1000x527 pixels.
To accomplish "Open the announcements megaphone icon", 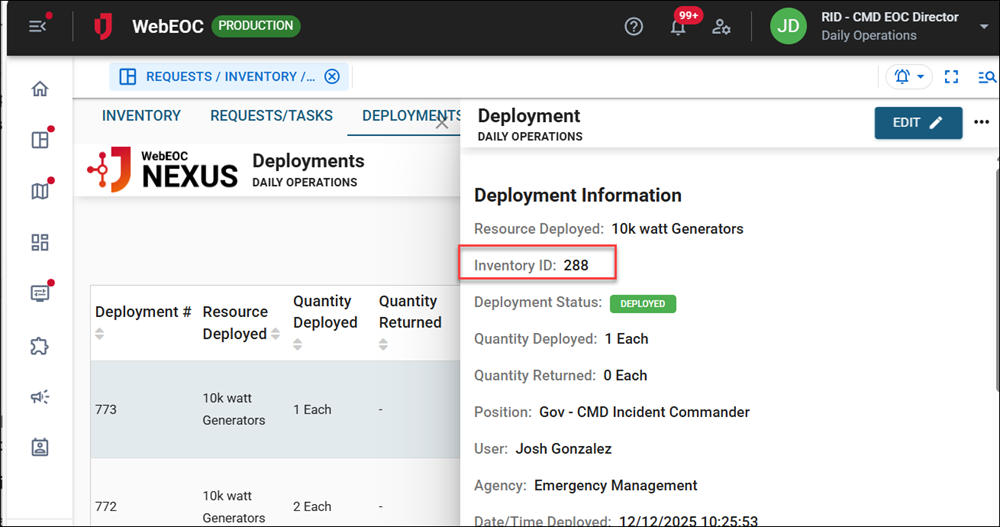I will (40, 397).
